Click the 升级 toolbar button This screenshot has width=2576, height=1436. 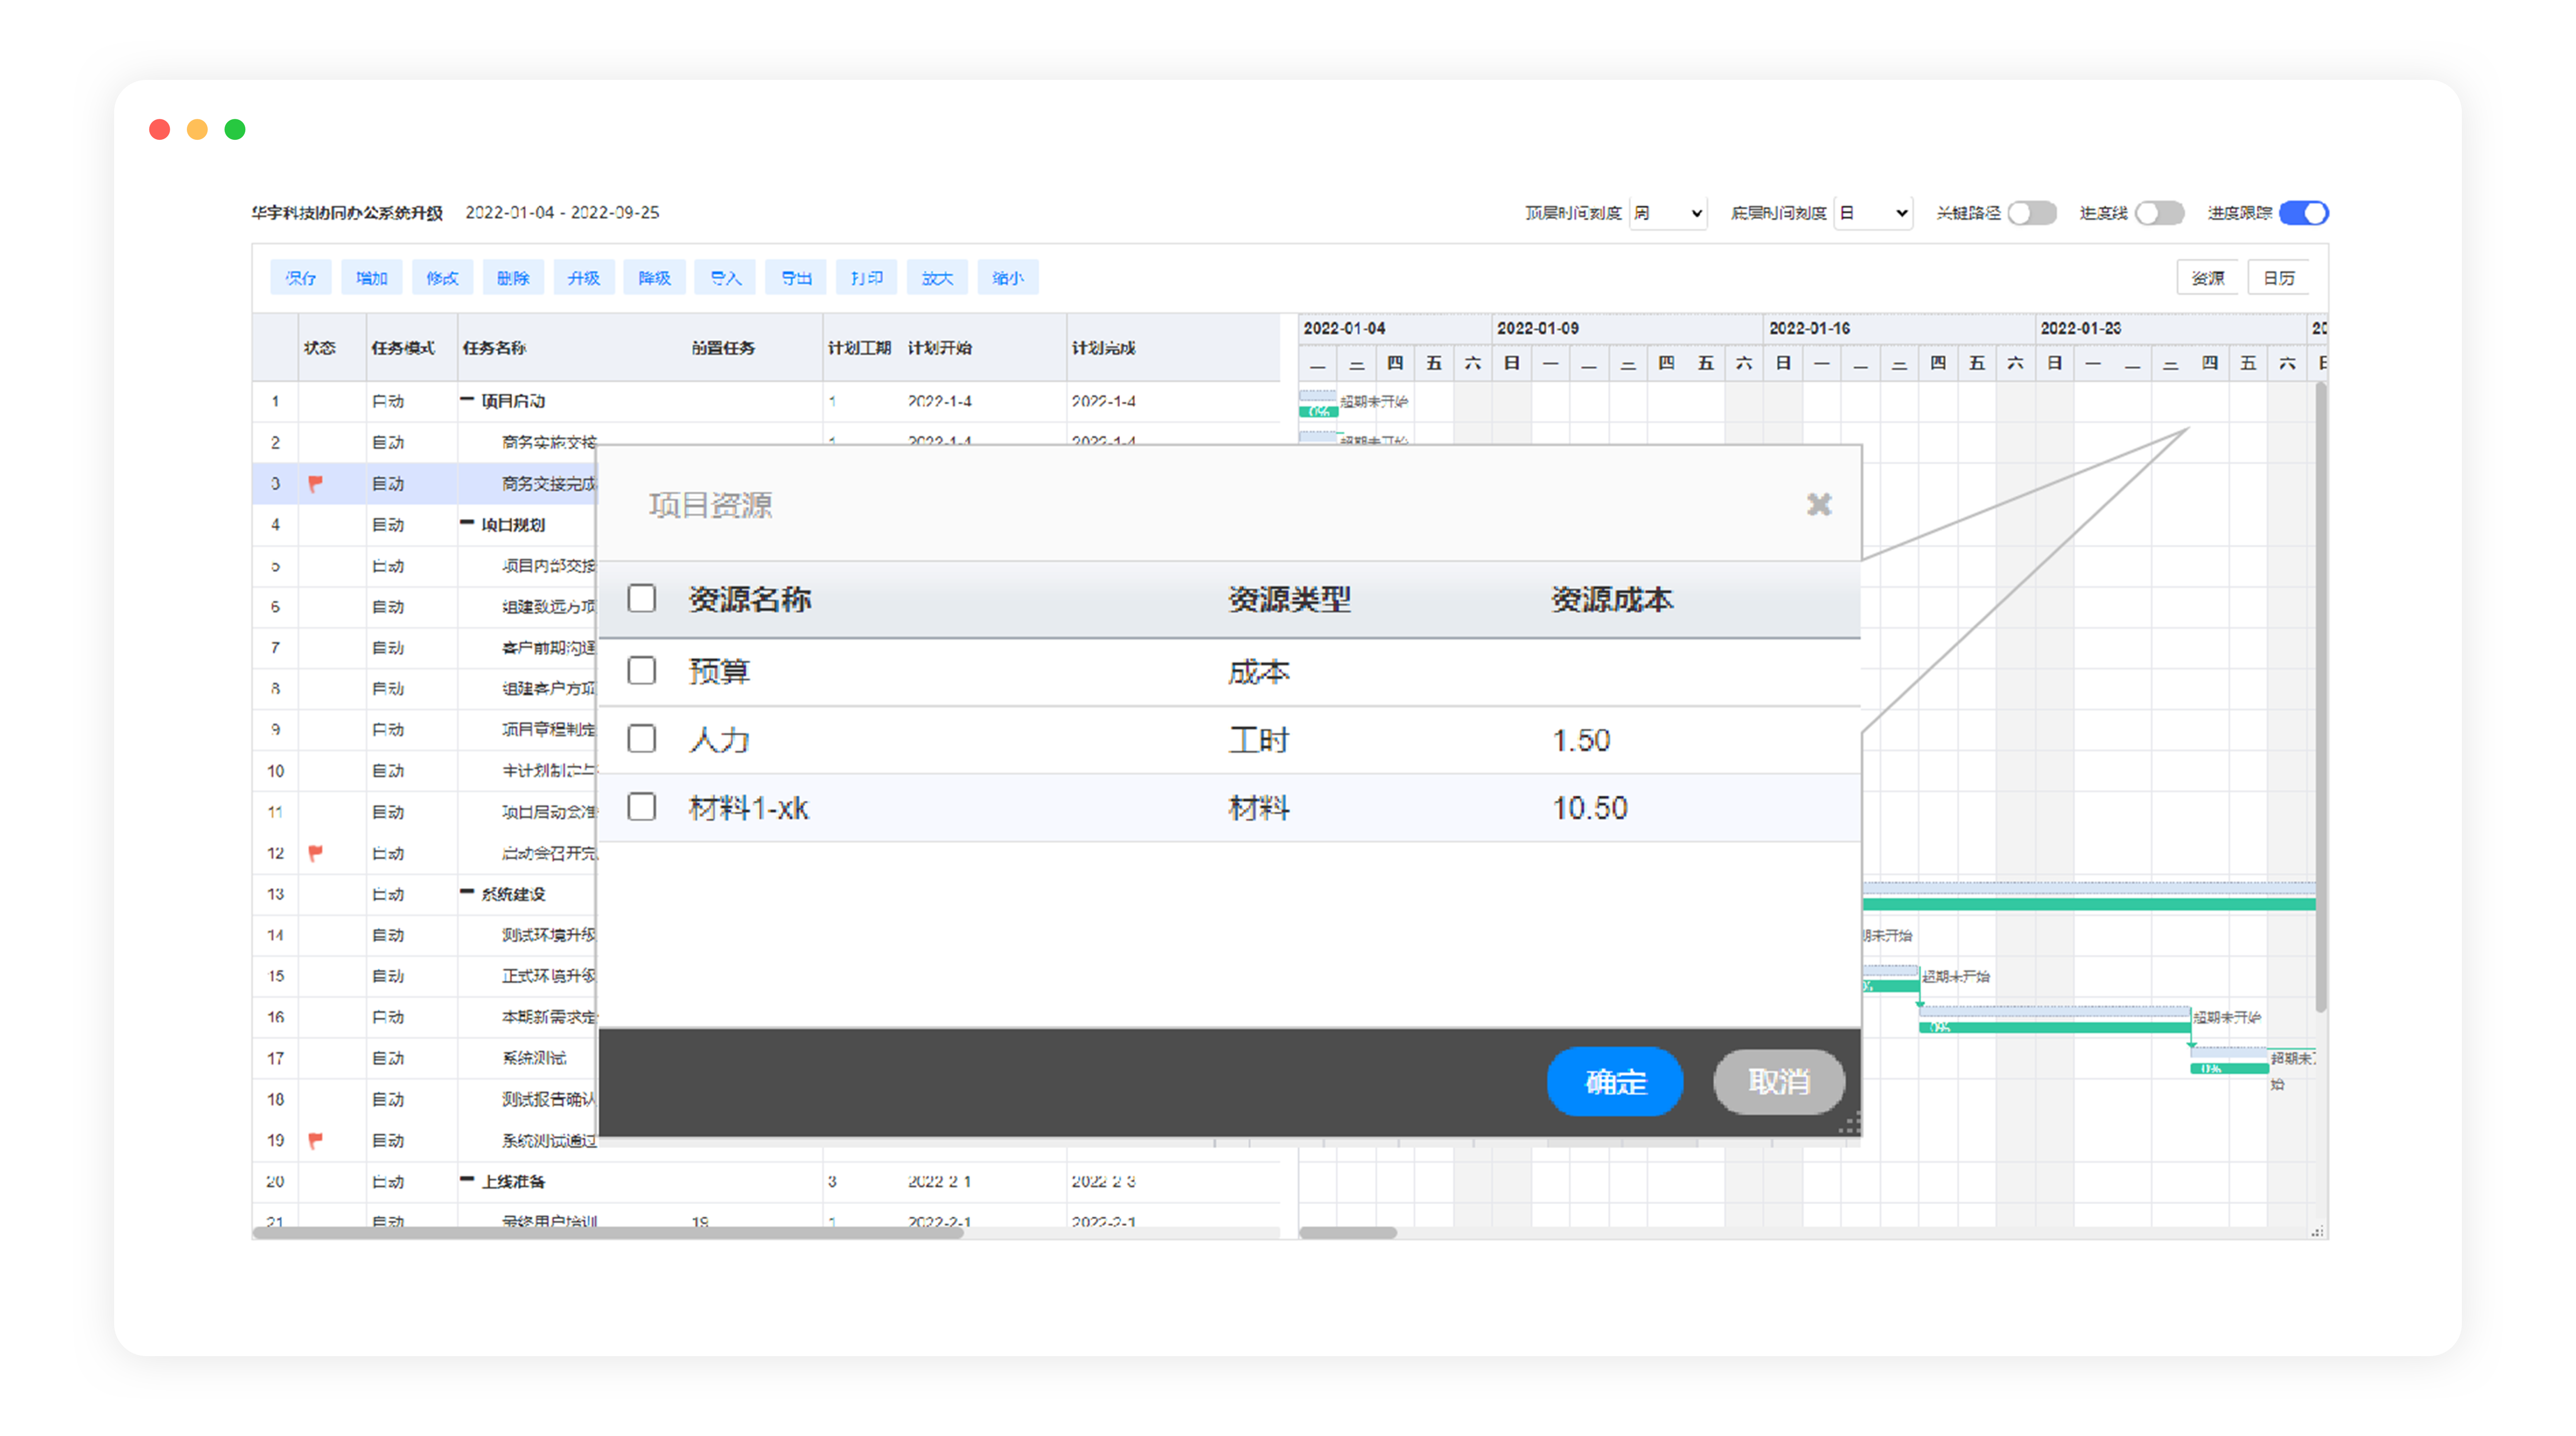coord(583,278)
